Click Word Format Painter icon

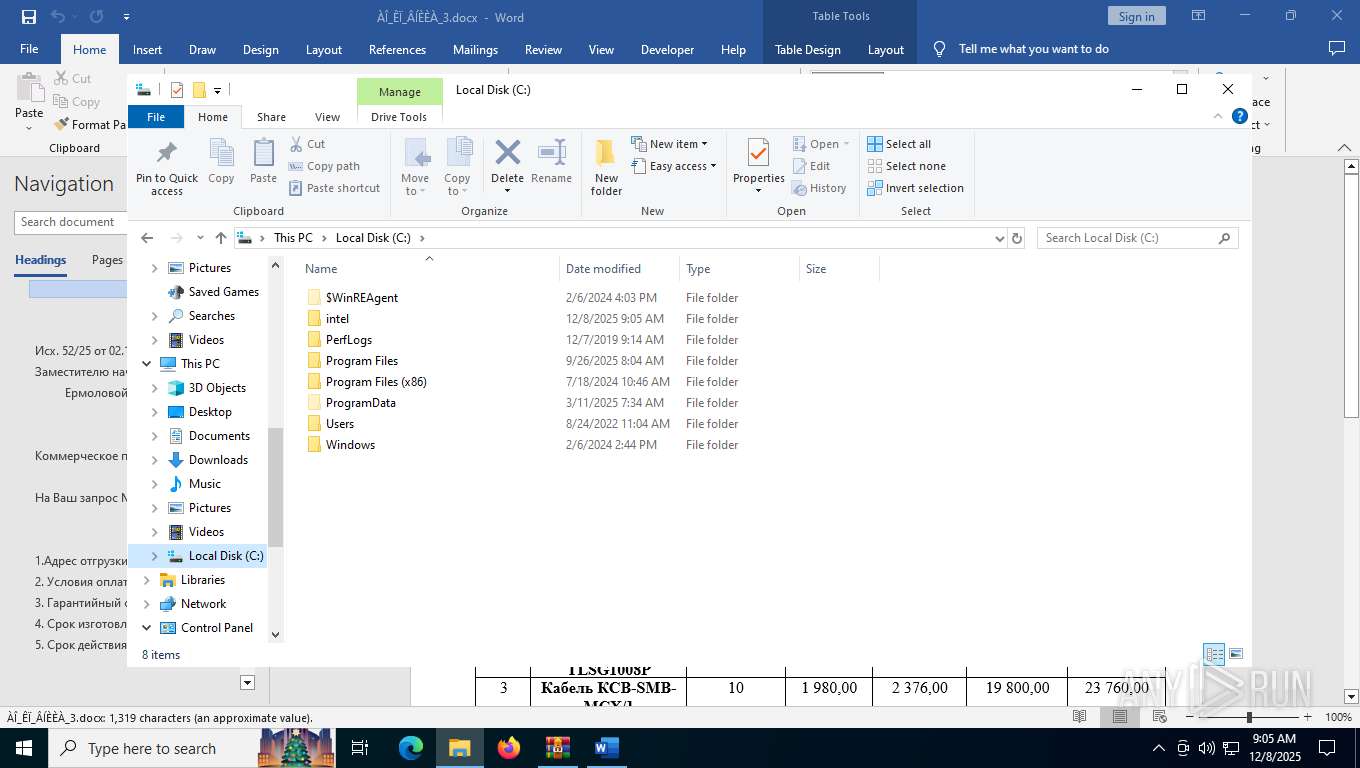pos(62,125)
